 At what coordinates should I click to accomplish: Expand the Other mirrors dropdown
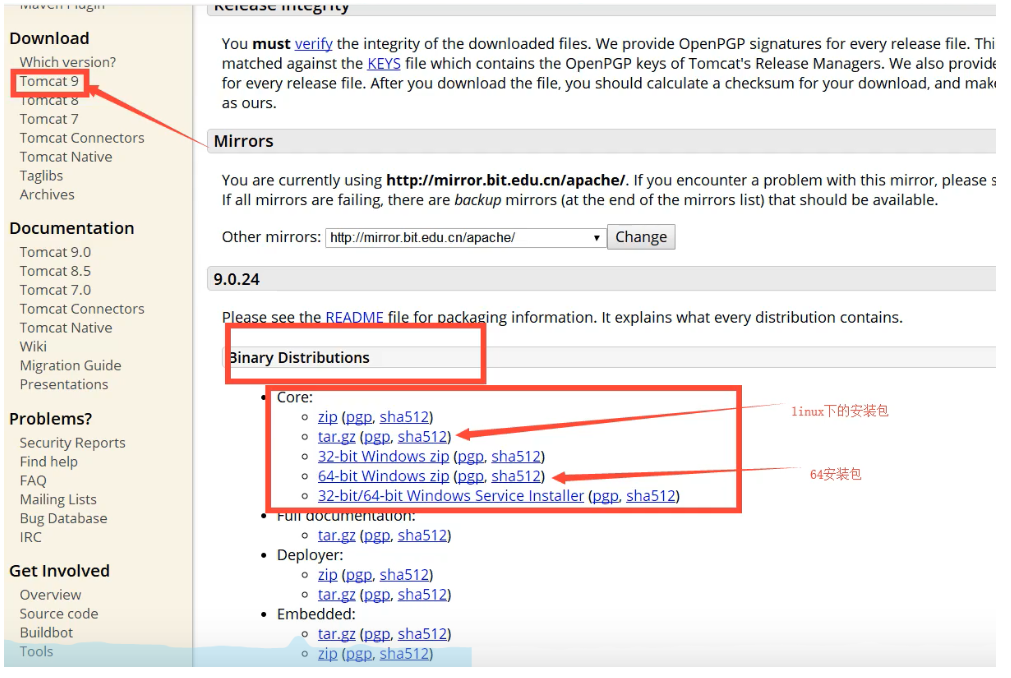point(466,238)
